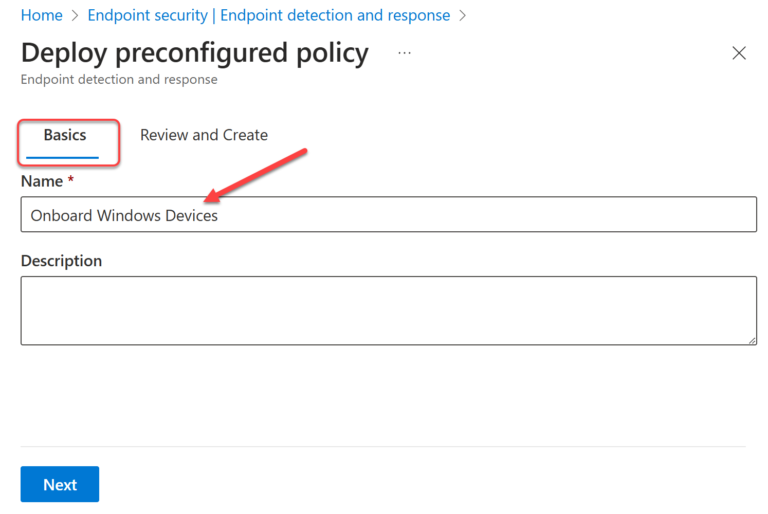Click the Endpoint detection and response subtitle
Image resolution: width=768 pixels, height=514 pixels.
pyautogui.click(x=119, y=79)
